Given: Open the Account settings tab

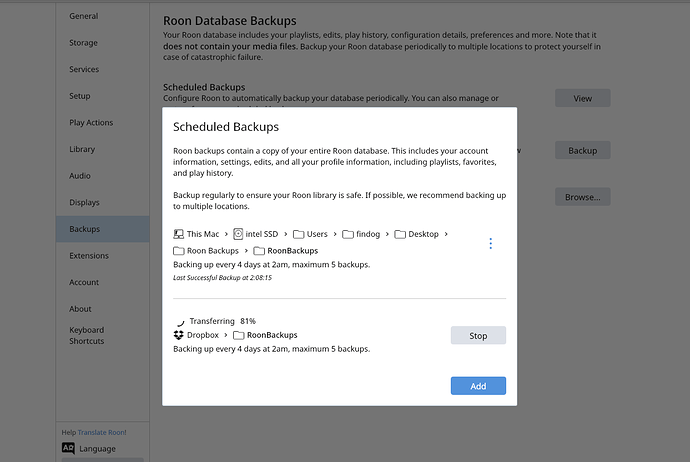Looking at the screenshot, I should 103,282.
